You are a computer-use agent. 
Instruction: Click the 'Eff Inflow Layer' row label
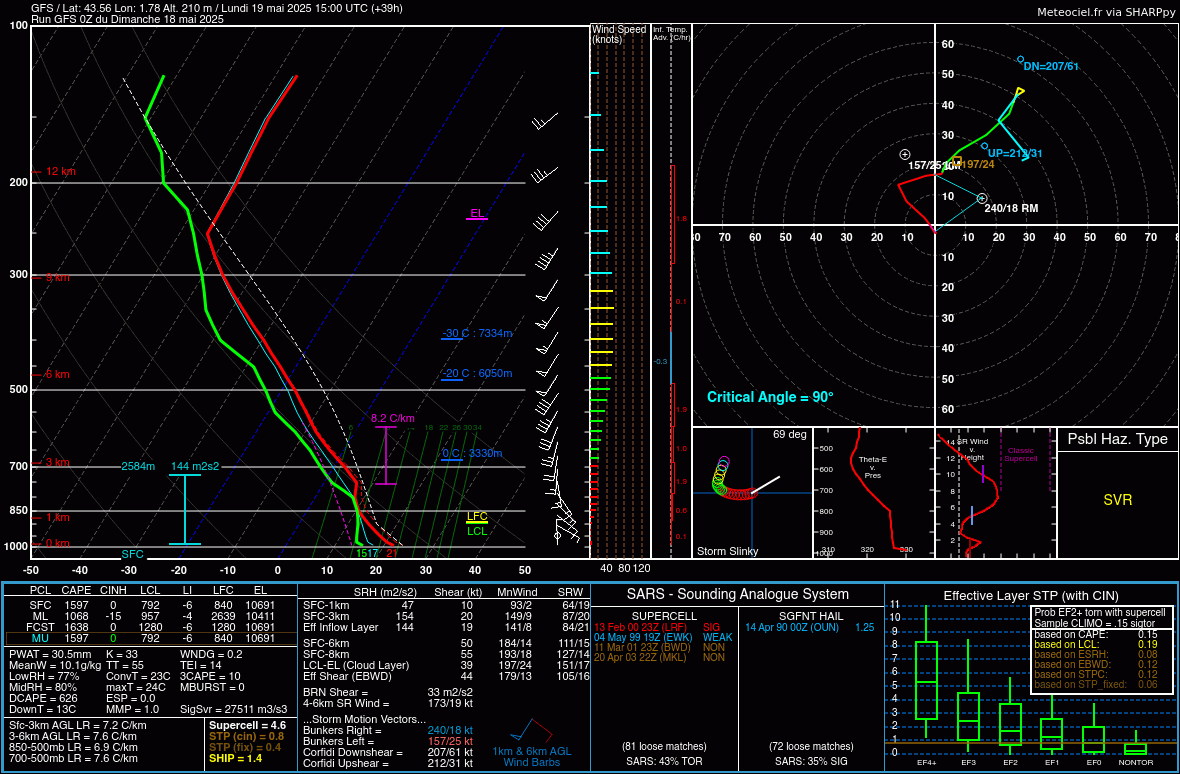click(341, 626)
